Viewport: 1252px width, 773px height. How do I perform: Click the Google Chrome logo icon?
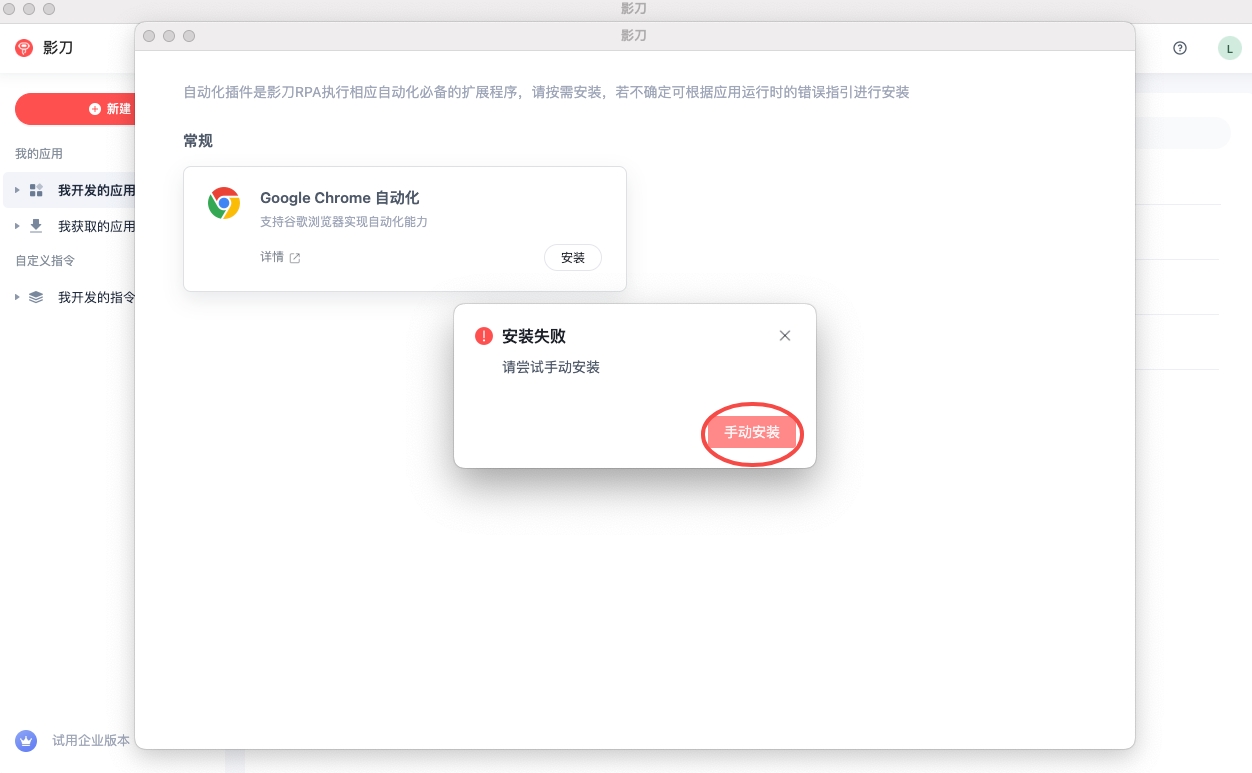coord(224,203)
